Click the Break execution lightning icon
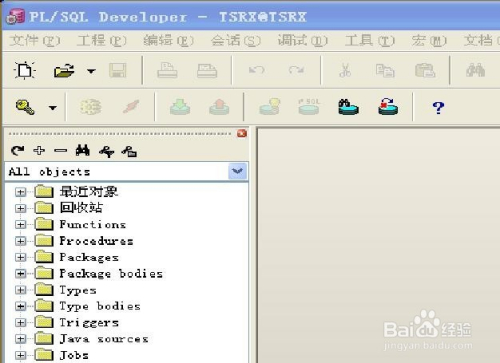500x363 pixels. point(131,107)
